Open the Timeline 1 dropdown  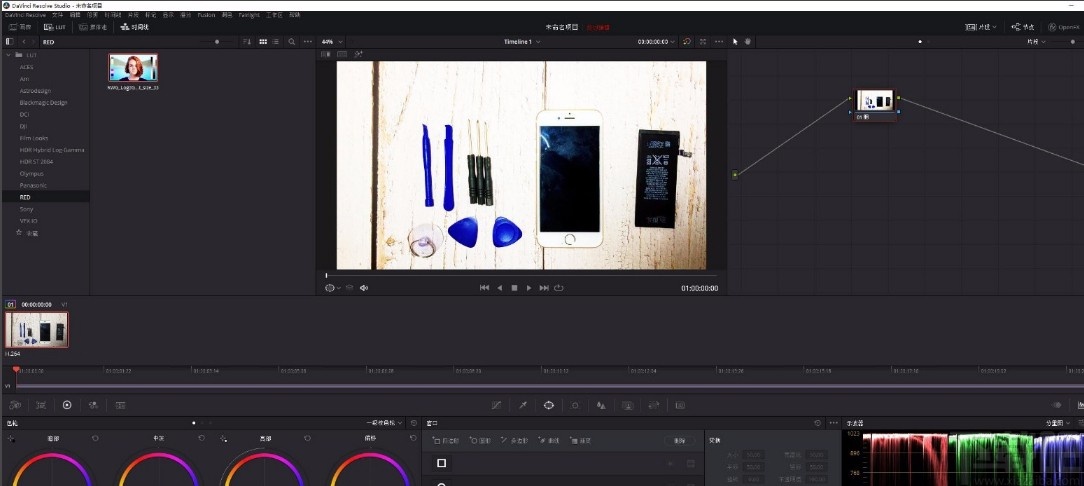[522, 41]
